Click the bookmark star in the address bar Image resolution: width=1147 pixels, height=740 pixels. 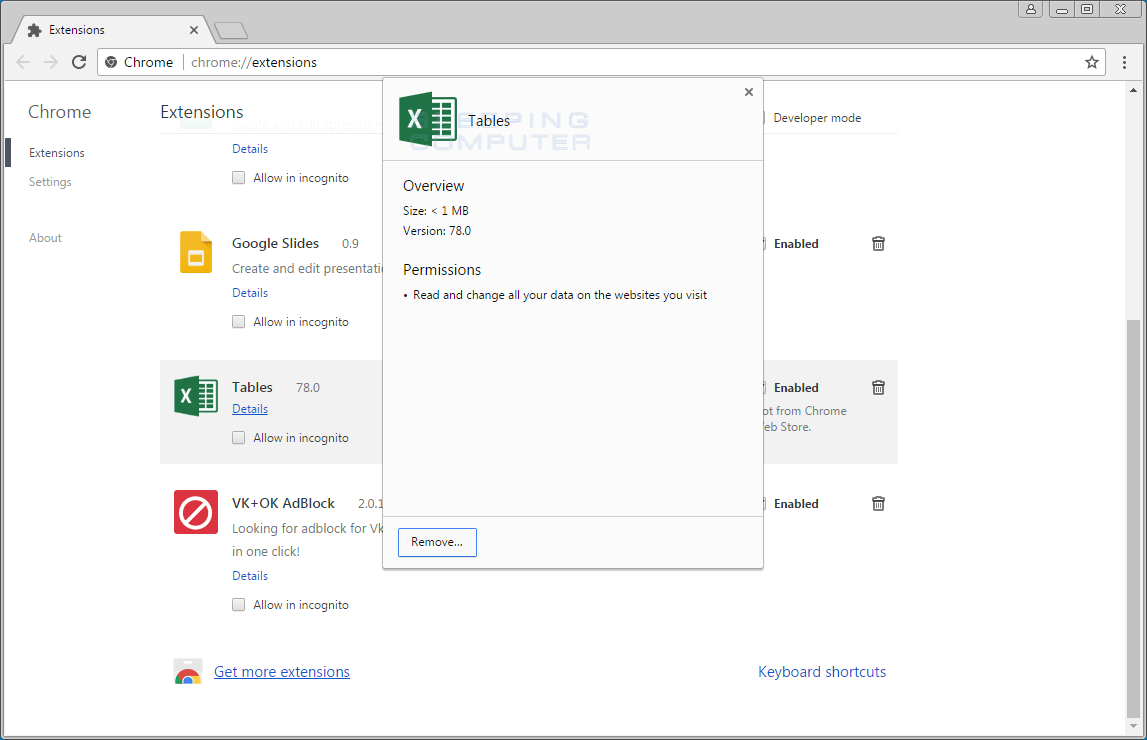(1092, 62)
